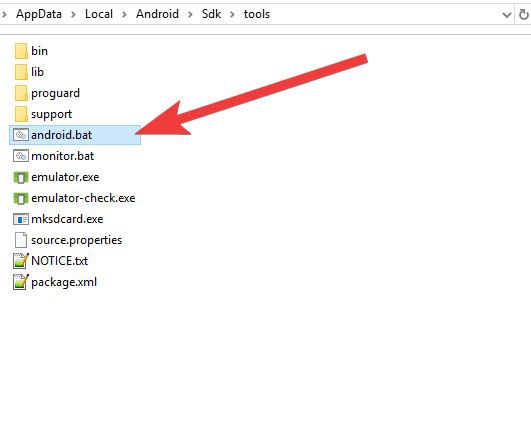Navigate to AppData in breadcrumb

[39, 14]
